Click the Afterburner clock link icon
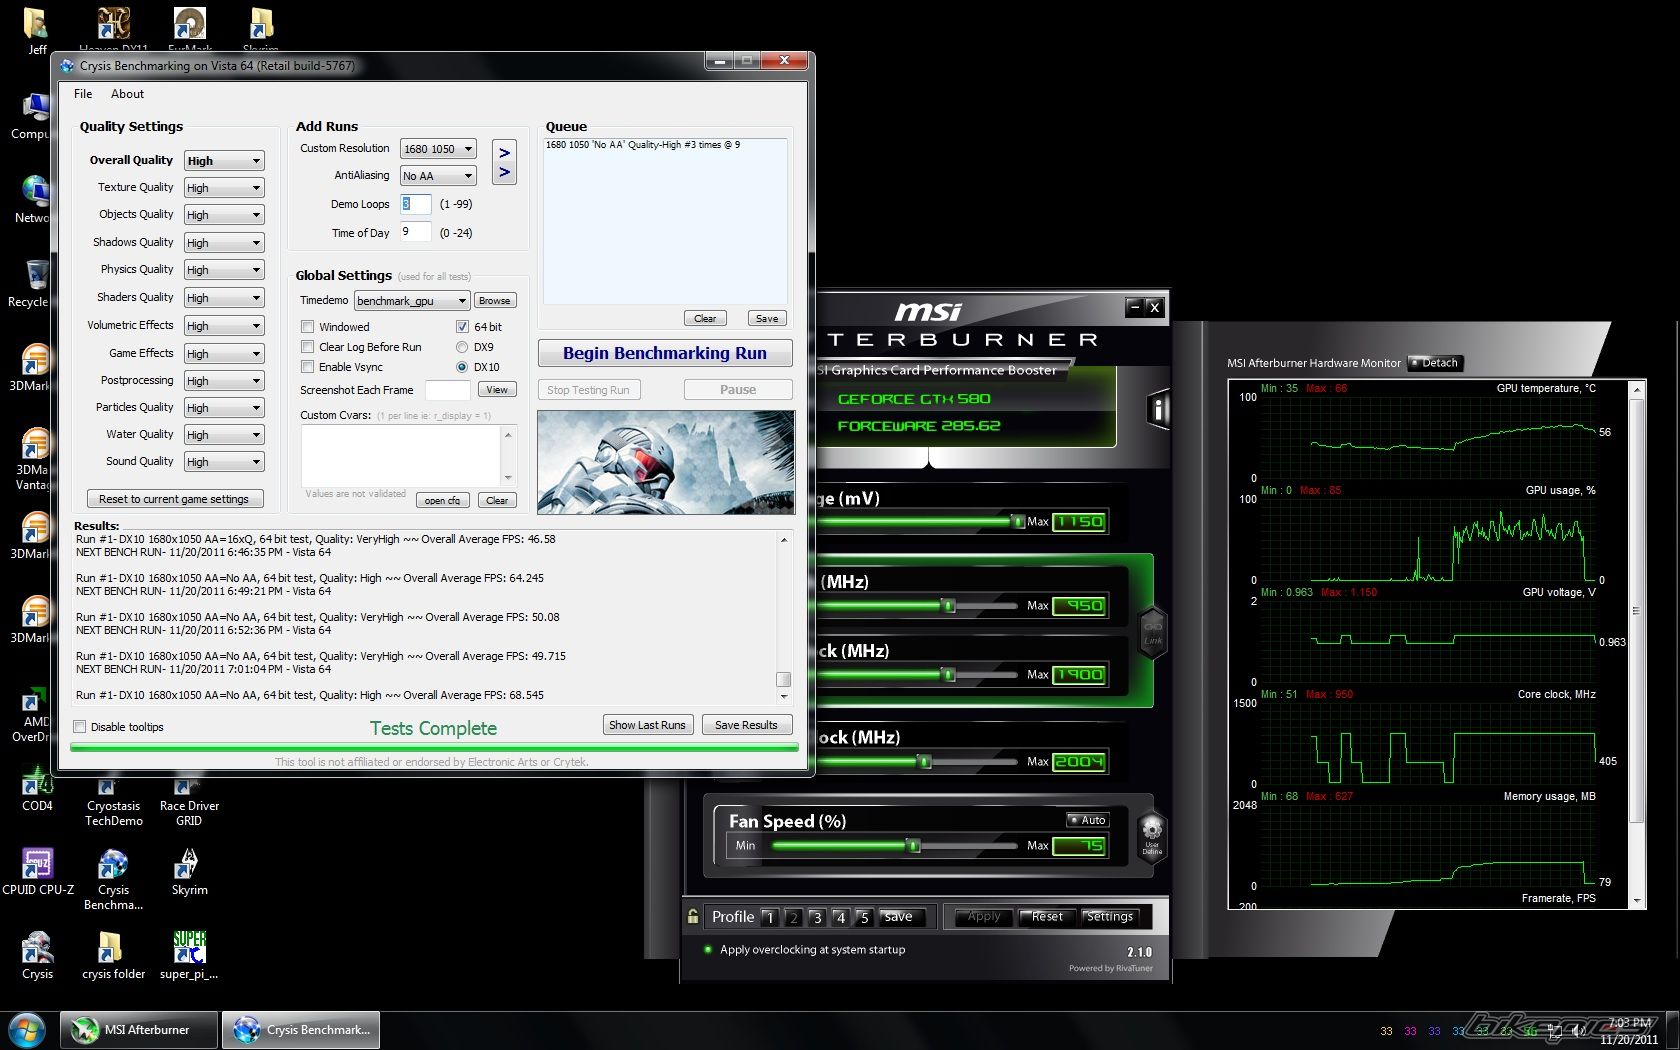The height and width of the screenshot is (1050, 1680). [x=1153, y=633]
